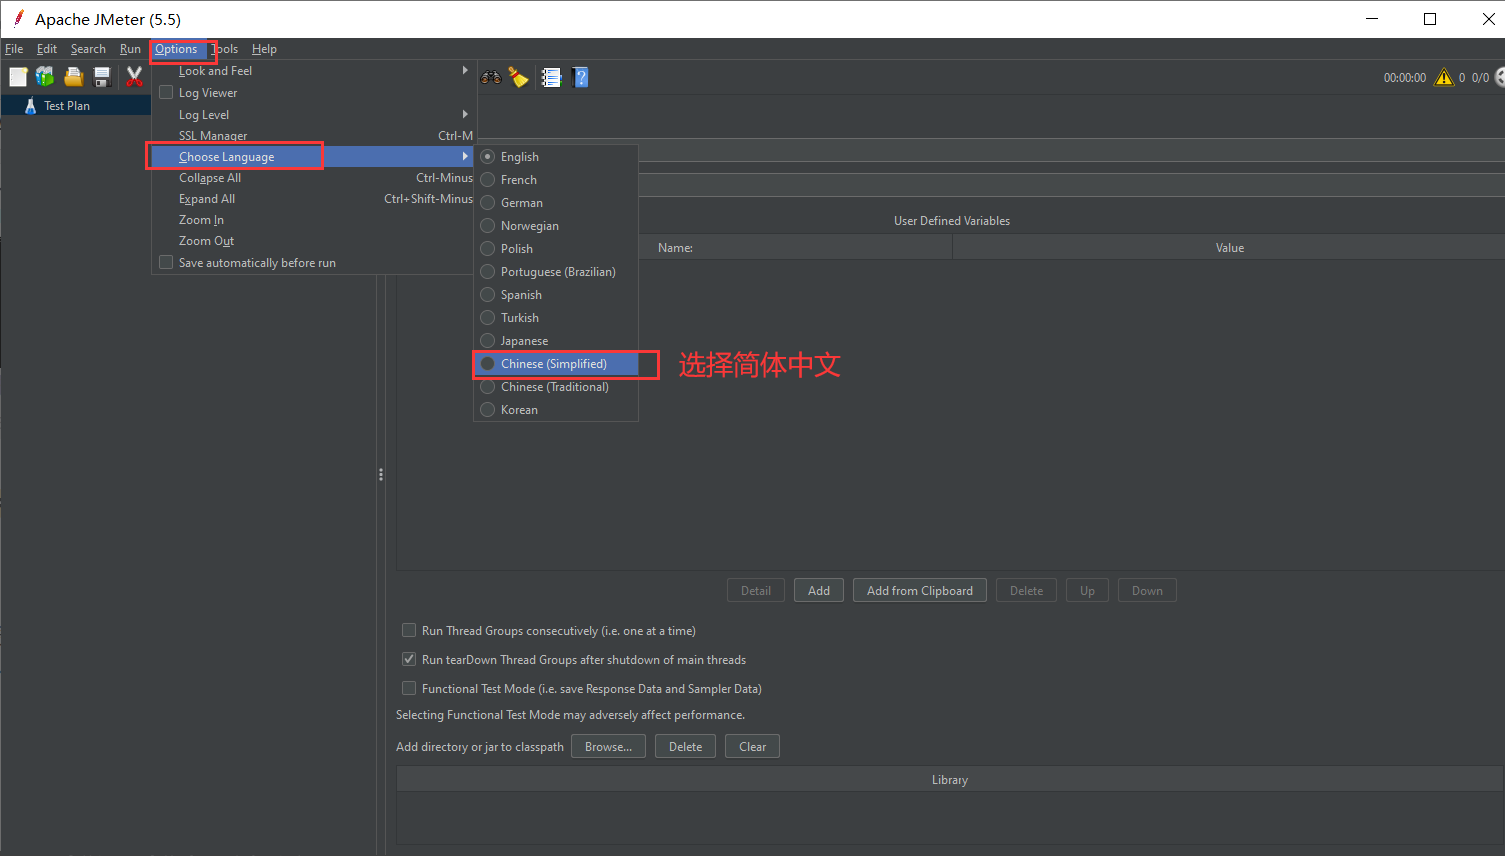Click the split pane divider handle

(x=381, y=475)
